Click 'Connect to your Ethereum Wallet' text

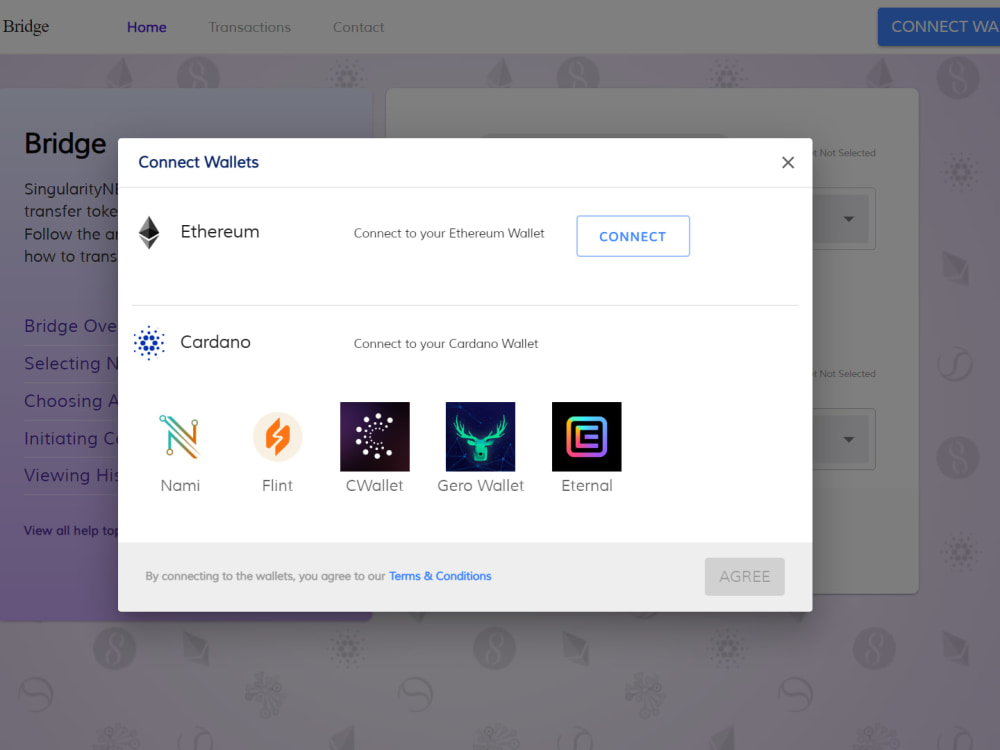tap(449, 233)
